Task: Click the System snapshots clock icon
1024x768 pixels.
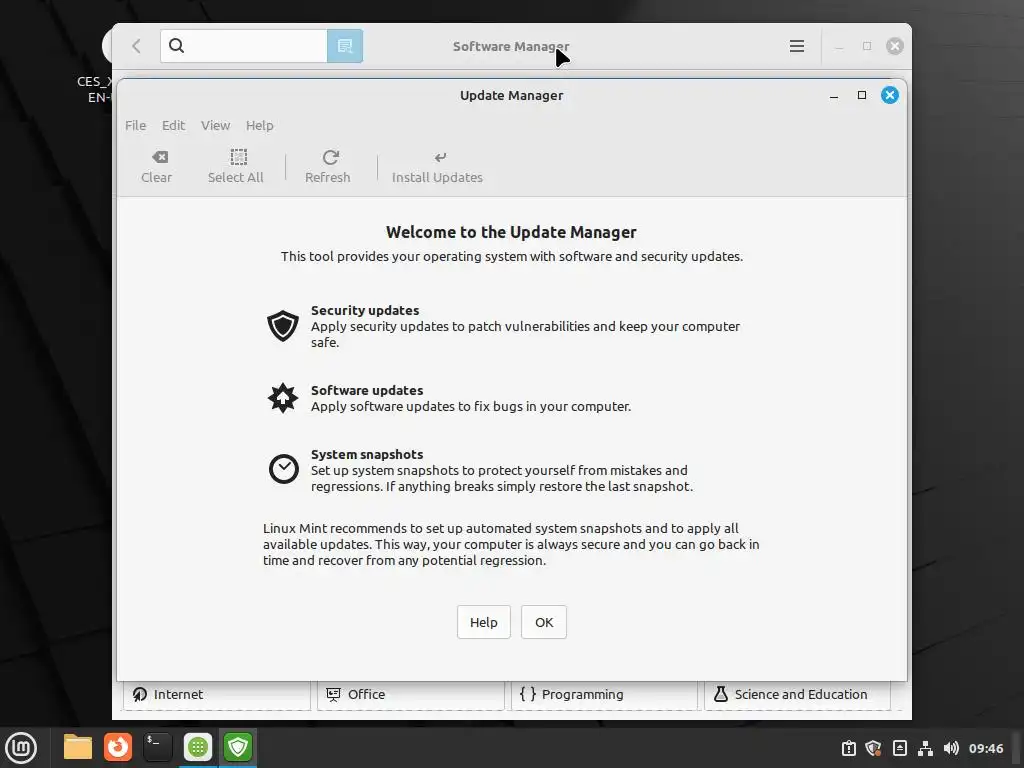Action: [283, 469]
